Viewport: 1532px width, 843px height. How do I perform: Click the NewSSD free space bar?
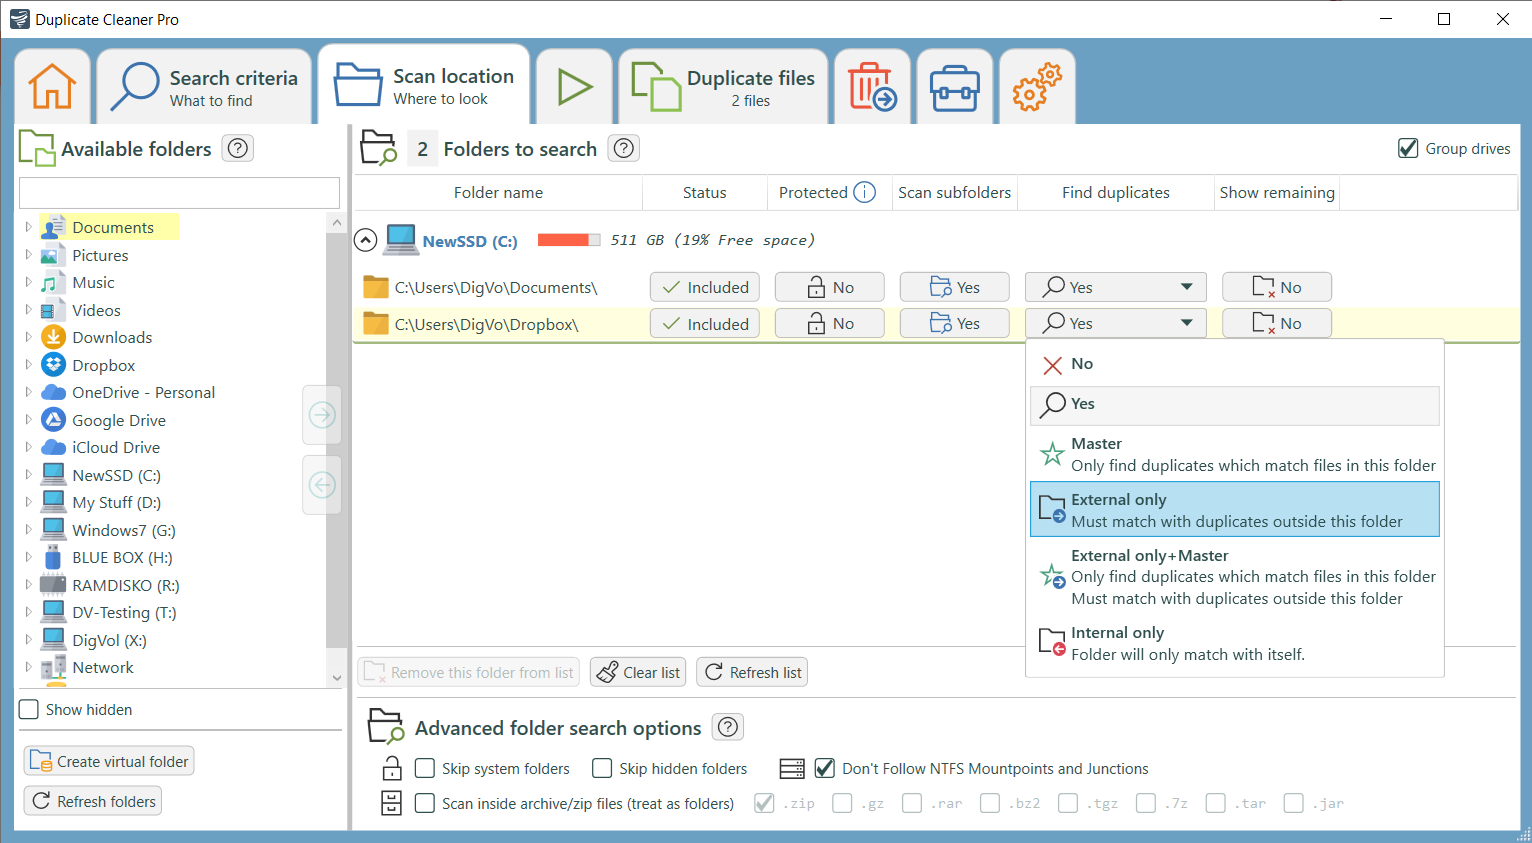[569, 240]
